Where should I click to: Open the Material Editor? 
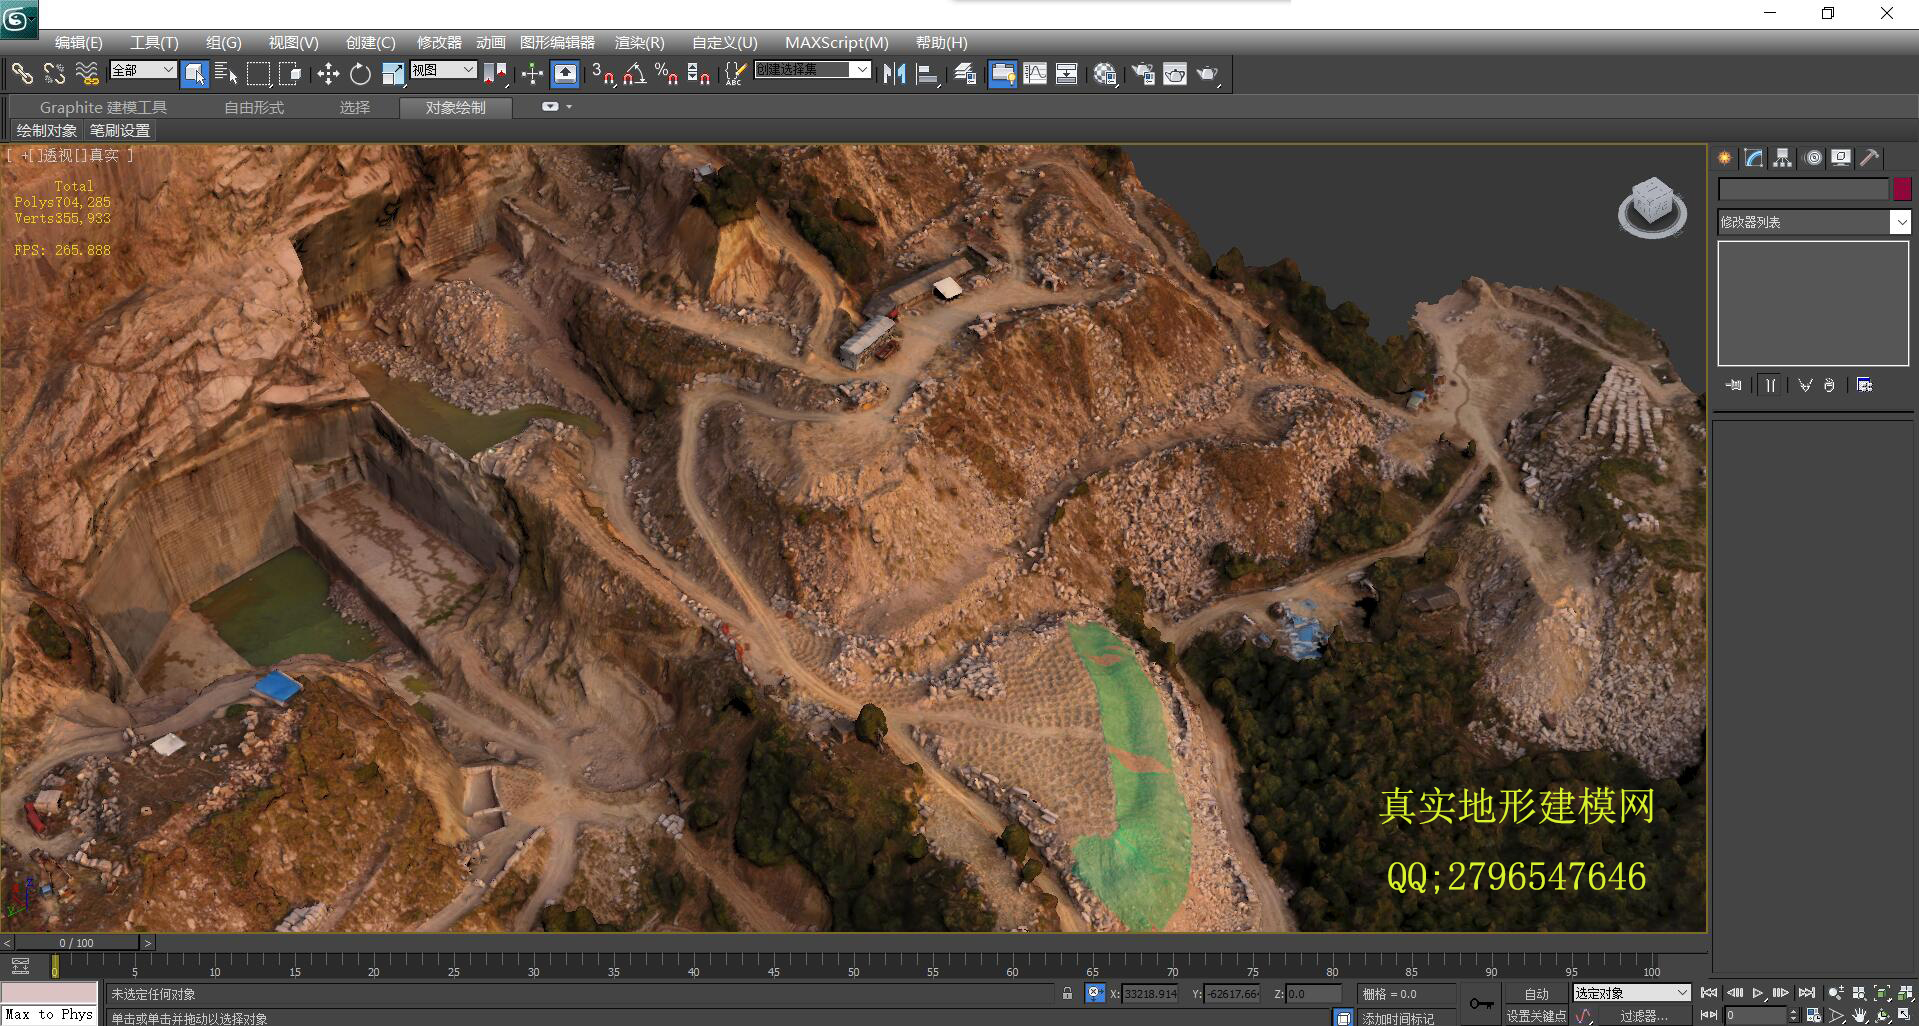1105,73
